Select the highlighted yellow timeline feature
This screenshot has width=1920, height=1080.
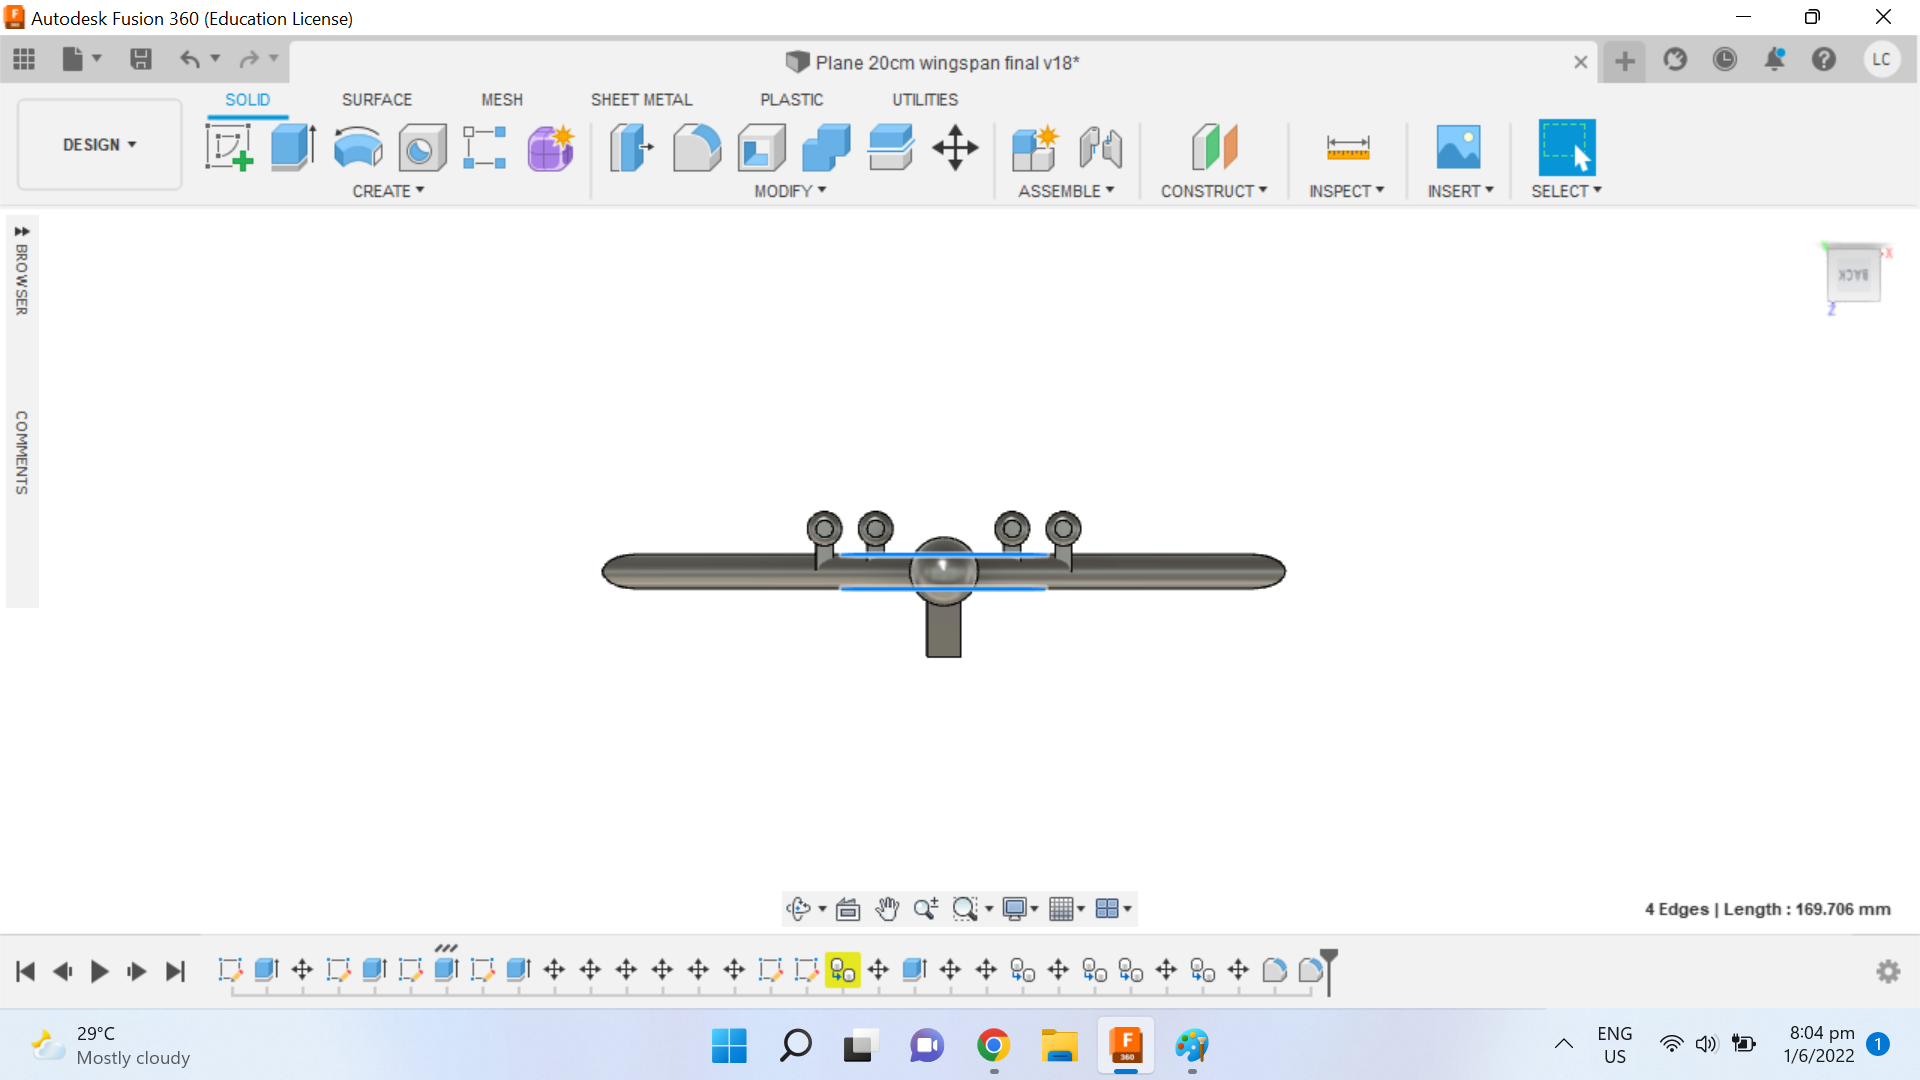[x=842, y=970]
